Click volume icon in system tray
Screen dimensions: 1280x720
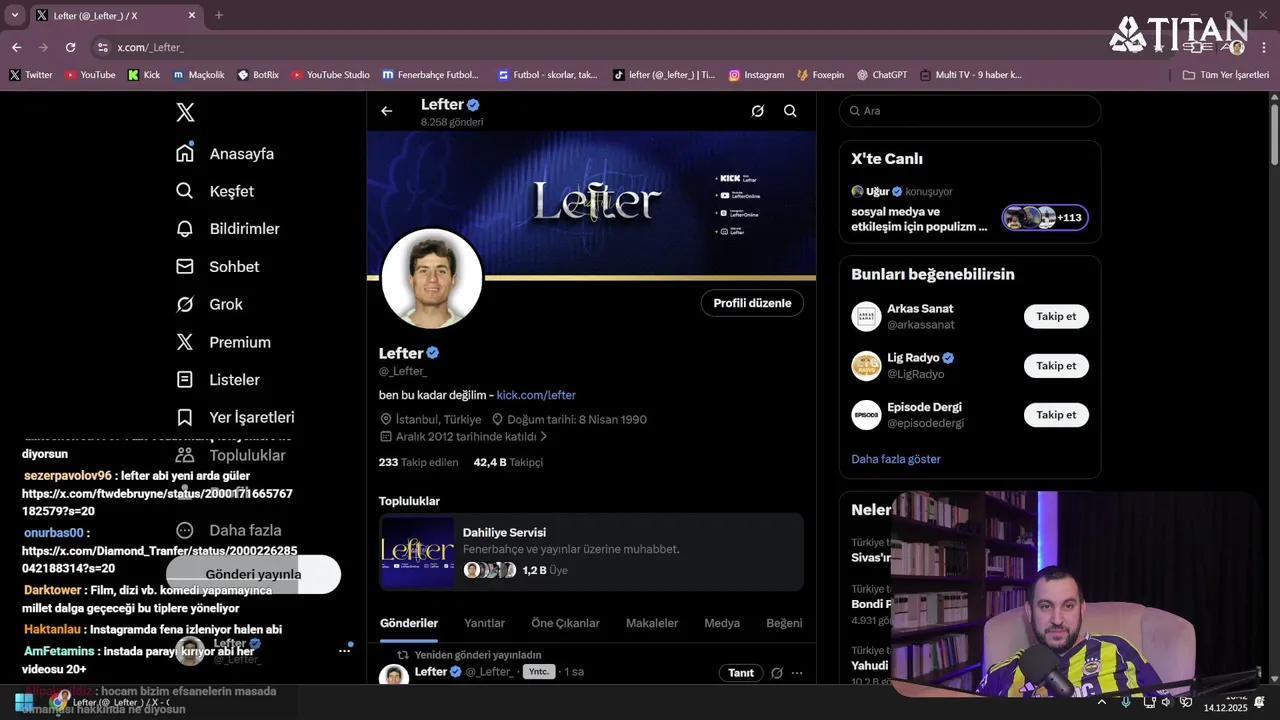click(1167, 702)
